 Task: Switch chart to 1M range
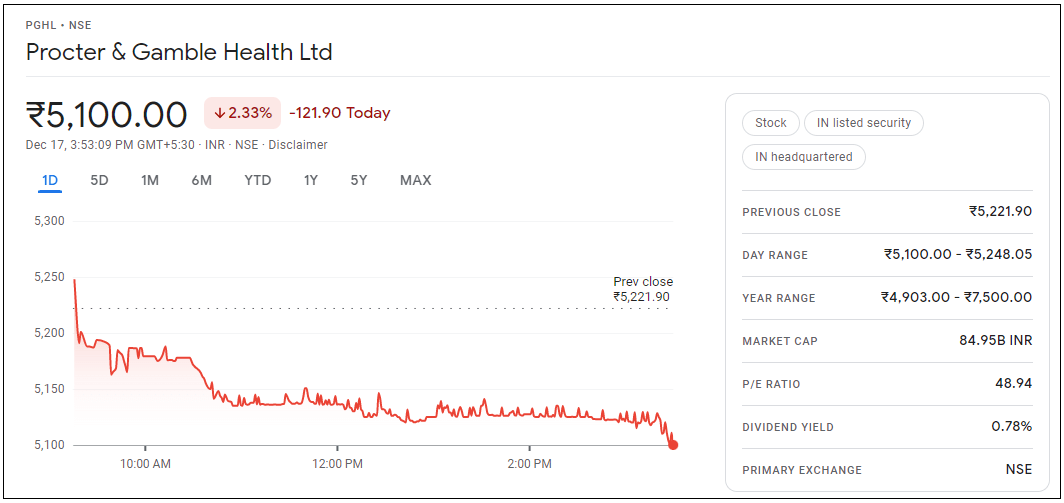click(x=150, y=180)
